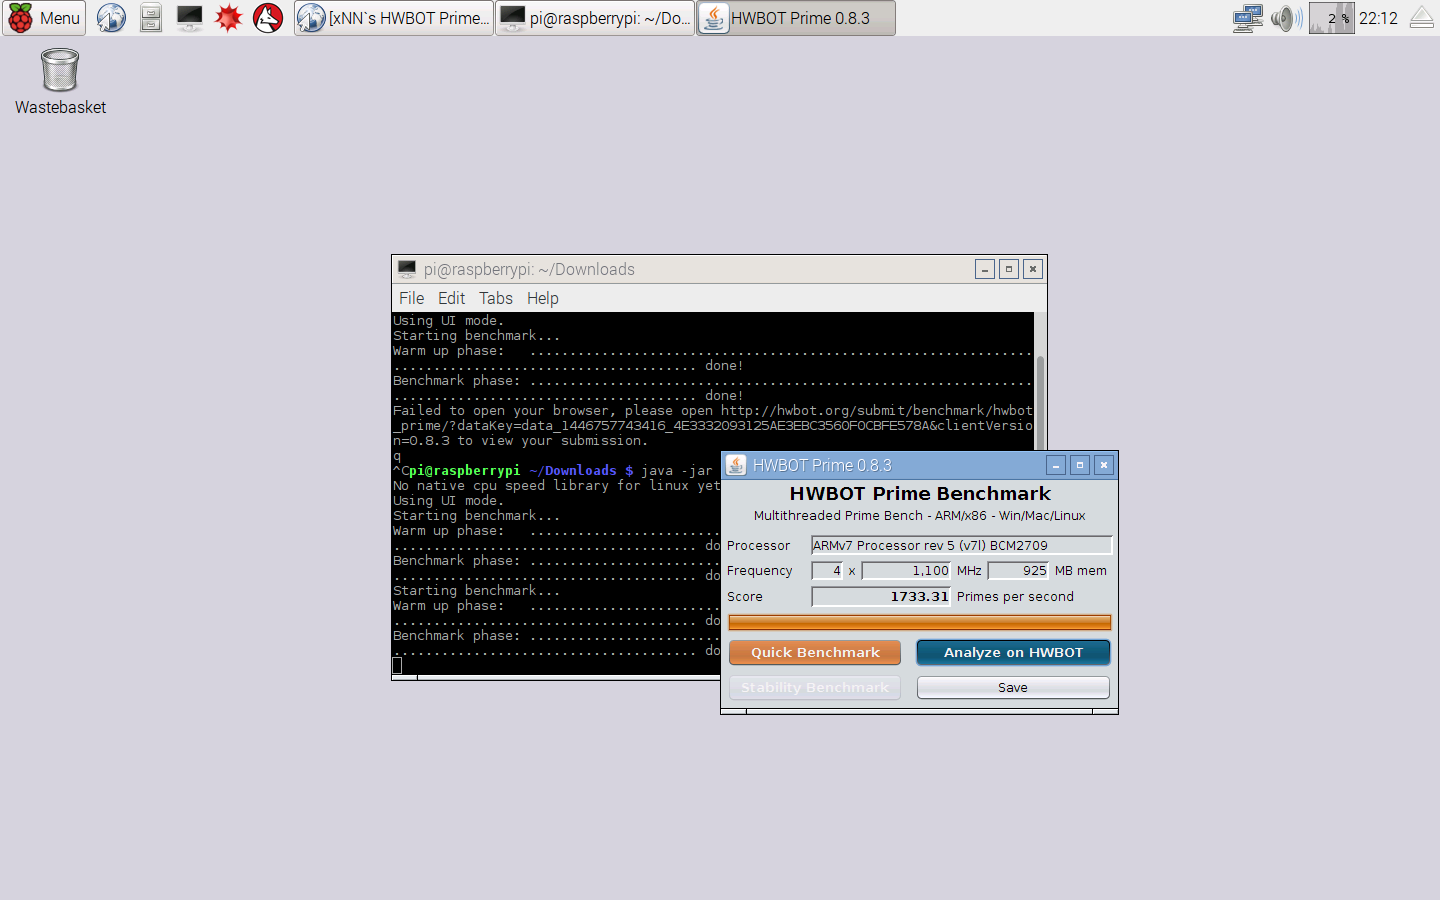The image size is (1440, 900).
Task: Open the Raspberry Pi Menu
Action: [x=44, y=18]
